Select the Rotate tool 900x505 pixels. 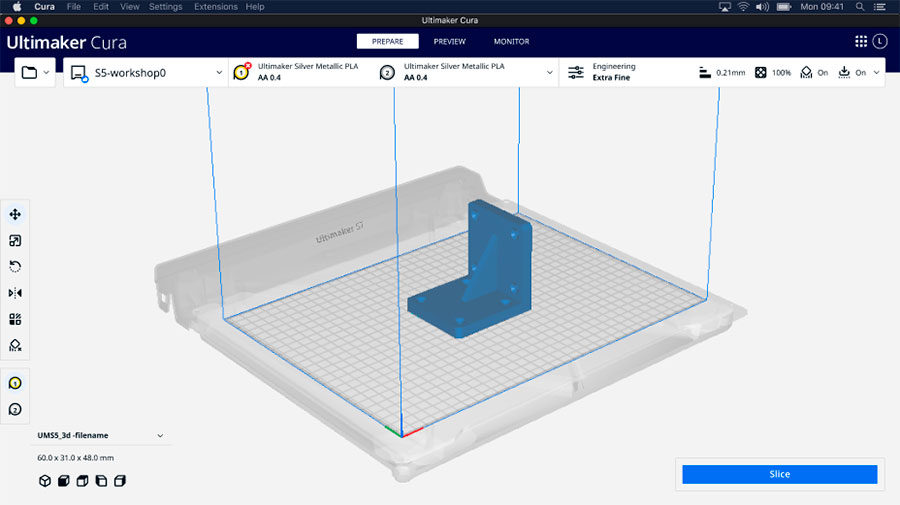(x=15, y=267)
